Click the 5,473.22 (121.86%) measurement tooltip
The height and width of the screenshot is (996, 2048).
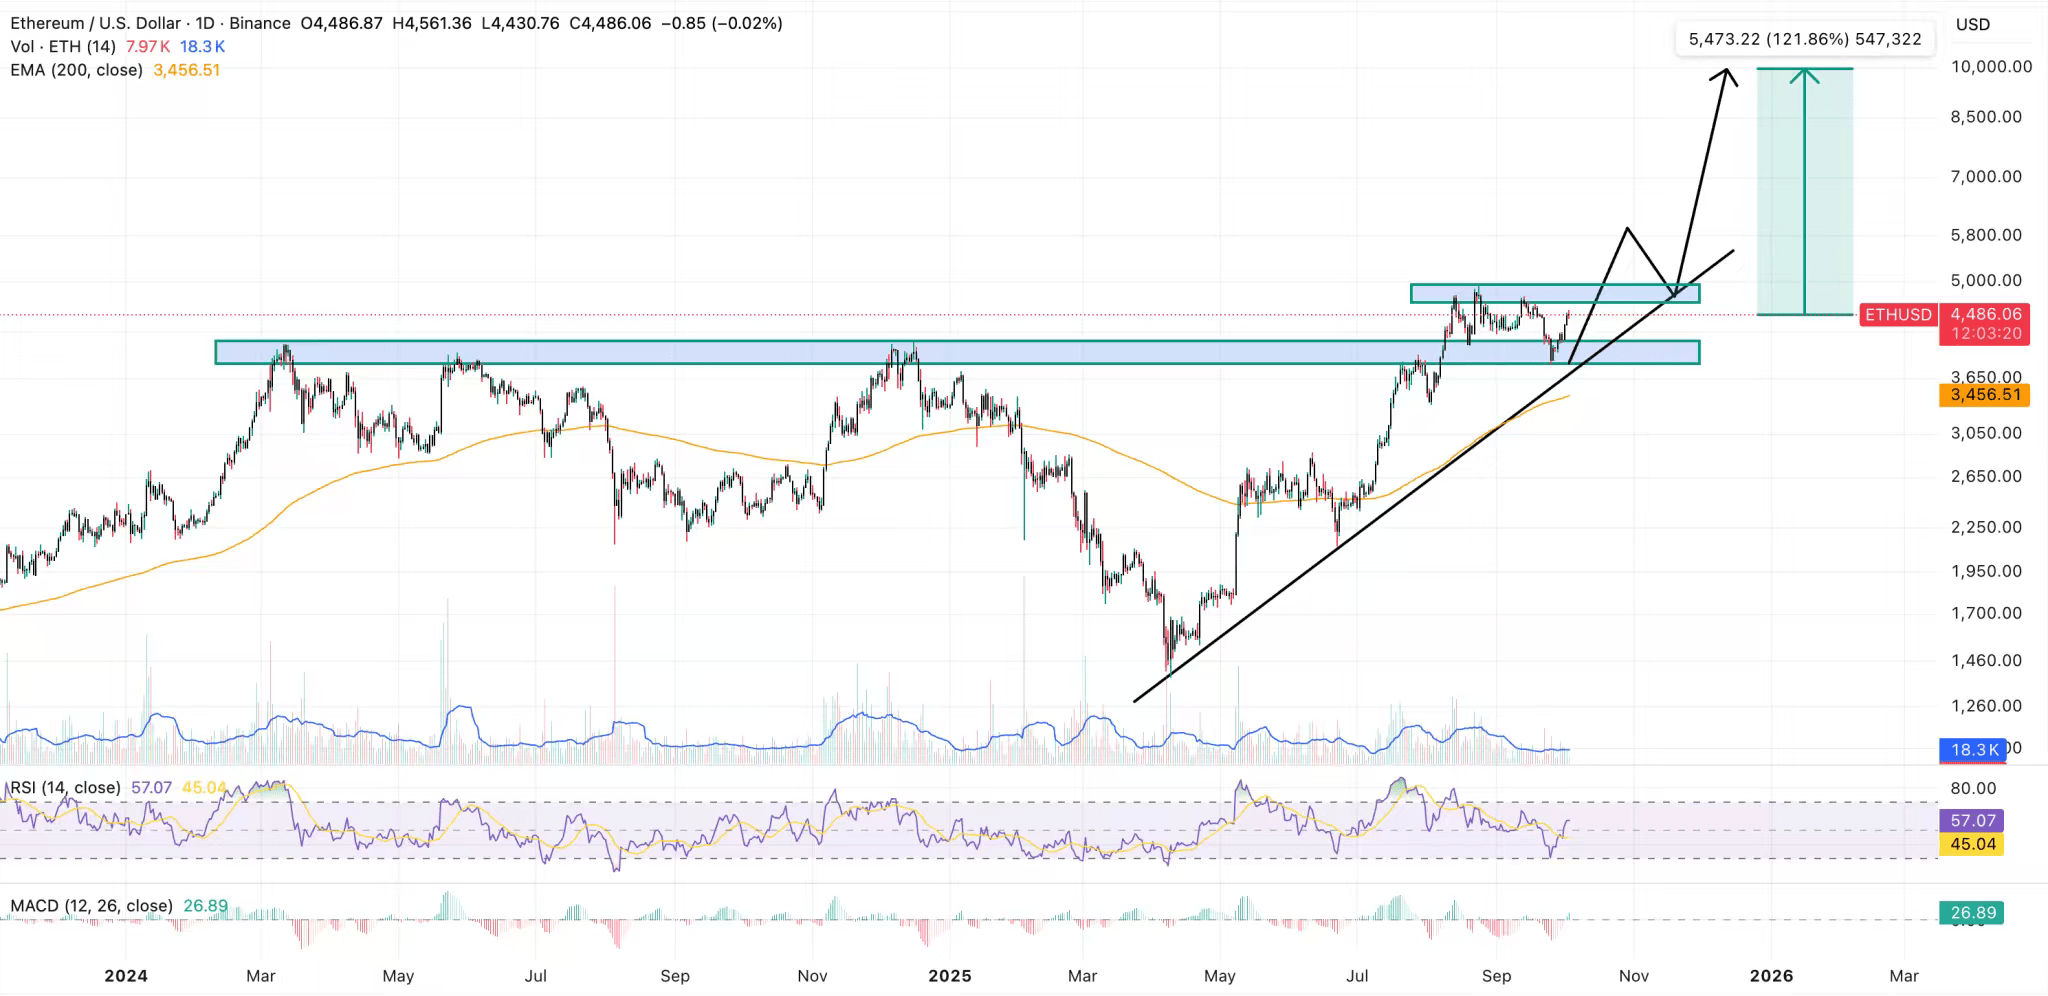pyautogui.click(x=1804, y=40)
